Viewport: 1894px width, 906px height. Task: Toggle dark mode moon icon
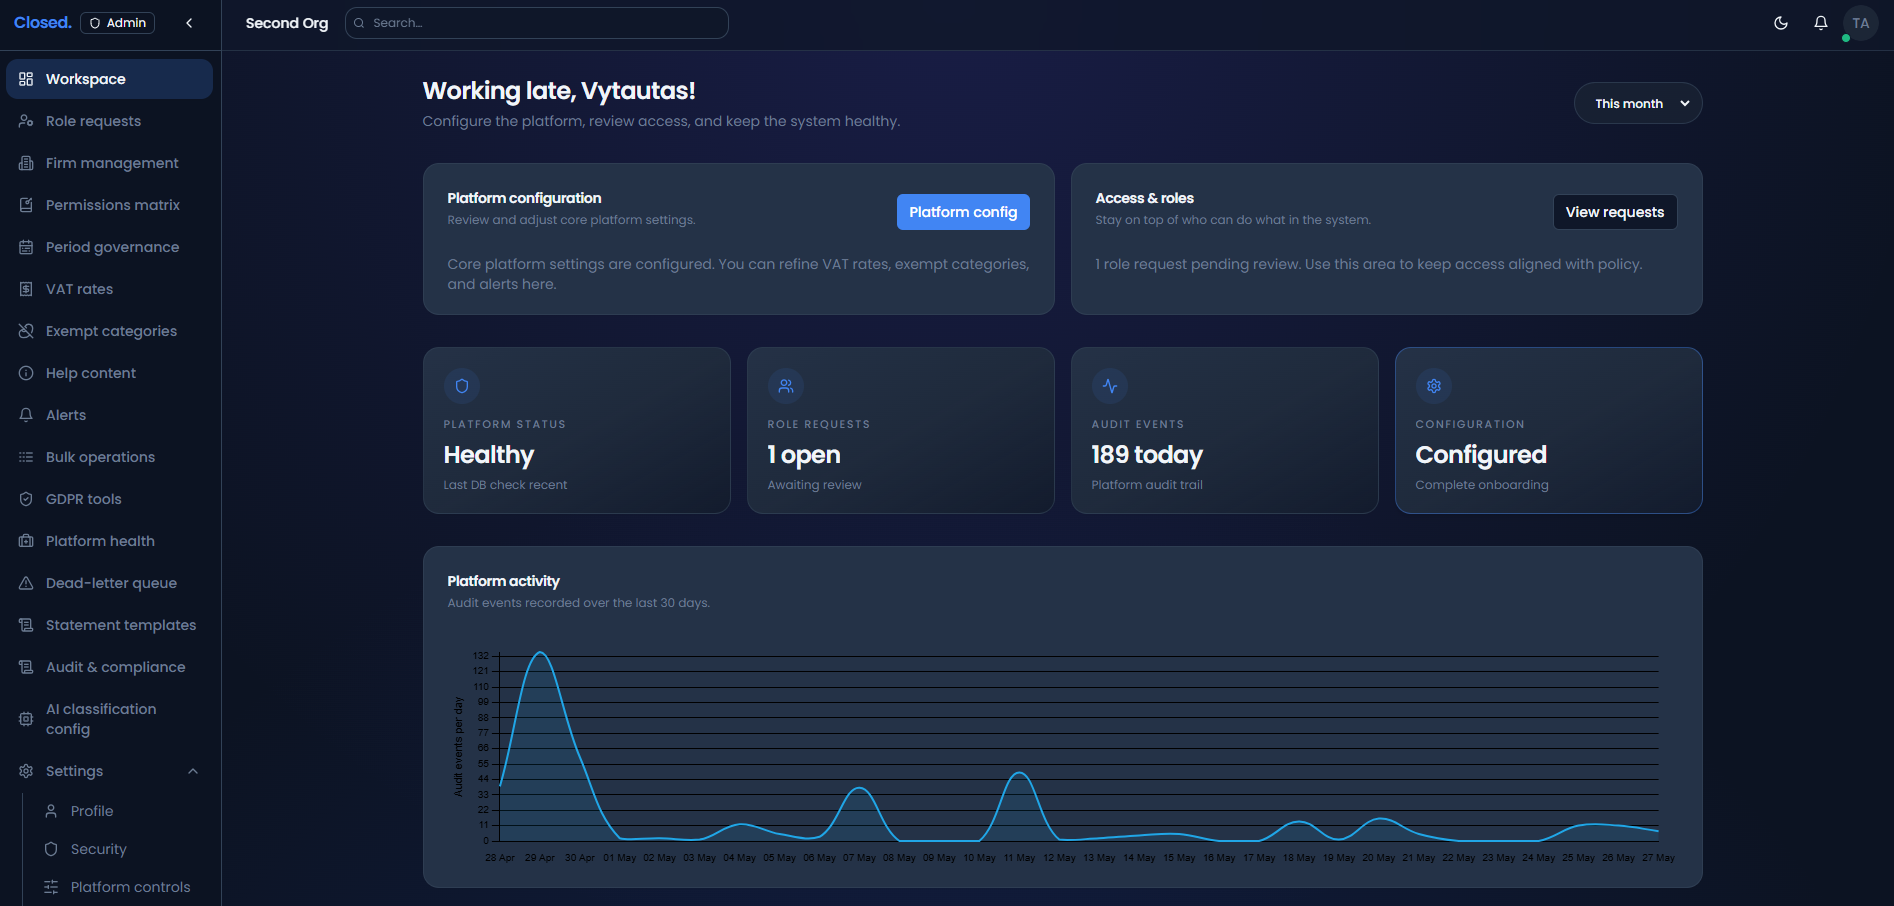click(x=1781, y=23)
